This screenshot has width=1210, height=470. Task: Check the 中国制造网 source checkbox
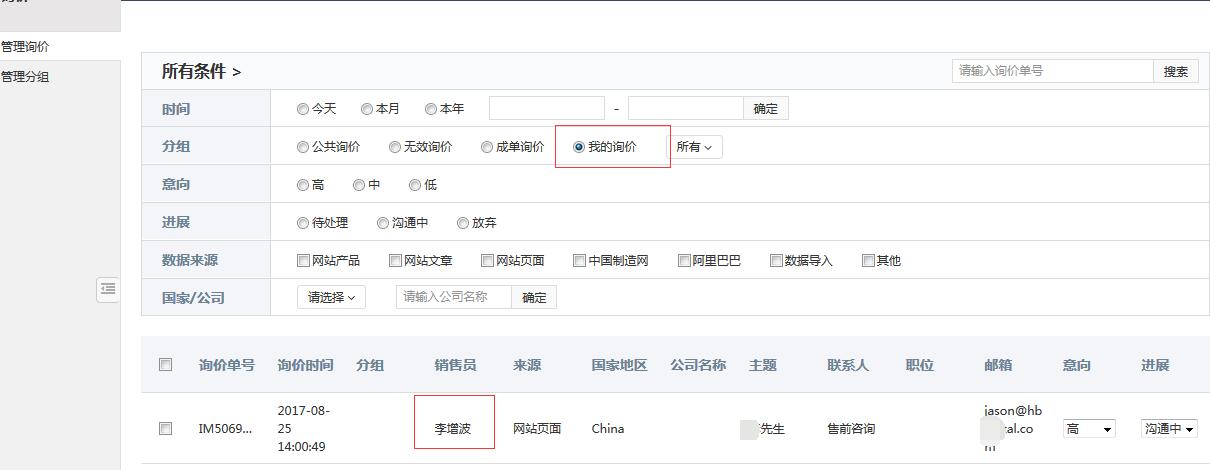(x=580, y=261)
